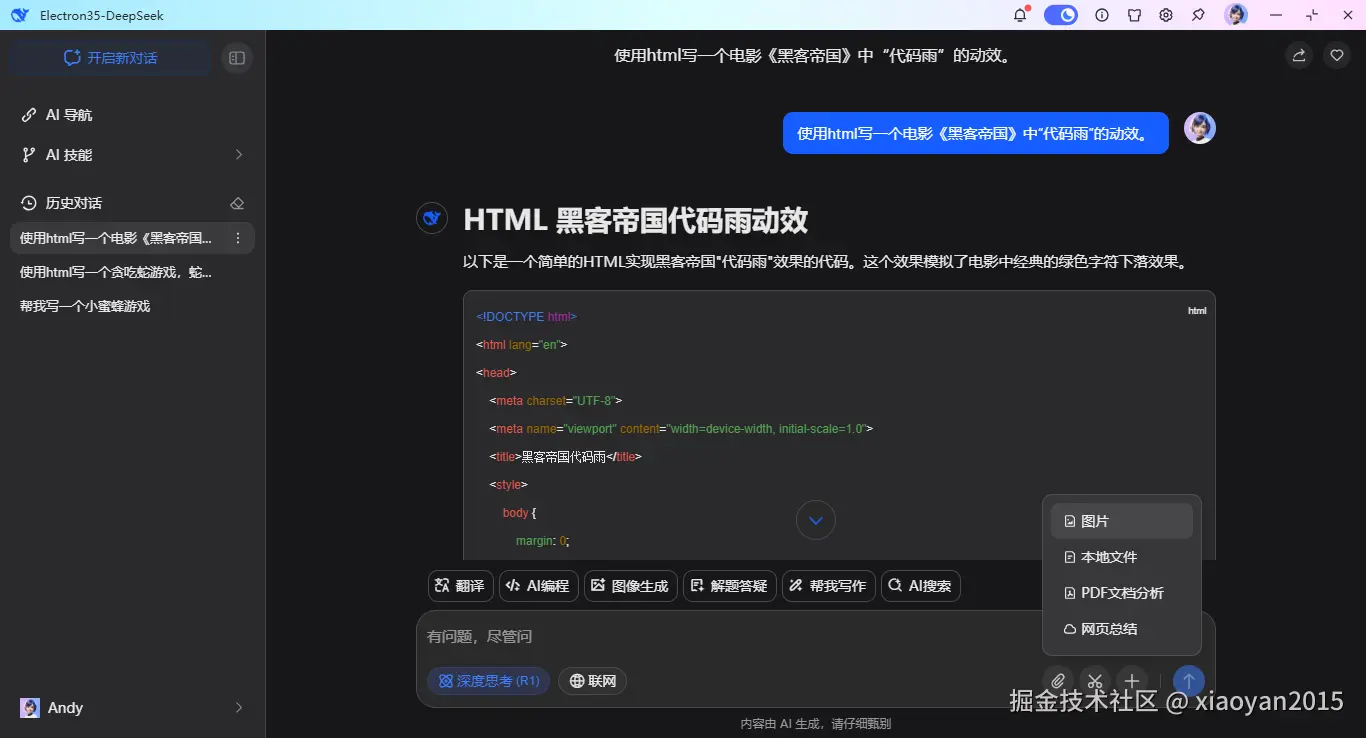Viewport: 1366px width, 738px height.
Task: Click the heart favorite icon top right
Action: (x=1337, y=55)
